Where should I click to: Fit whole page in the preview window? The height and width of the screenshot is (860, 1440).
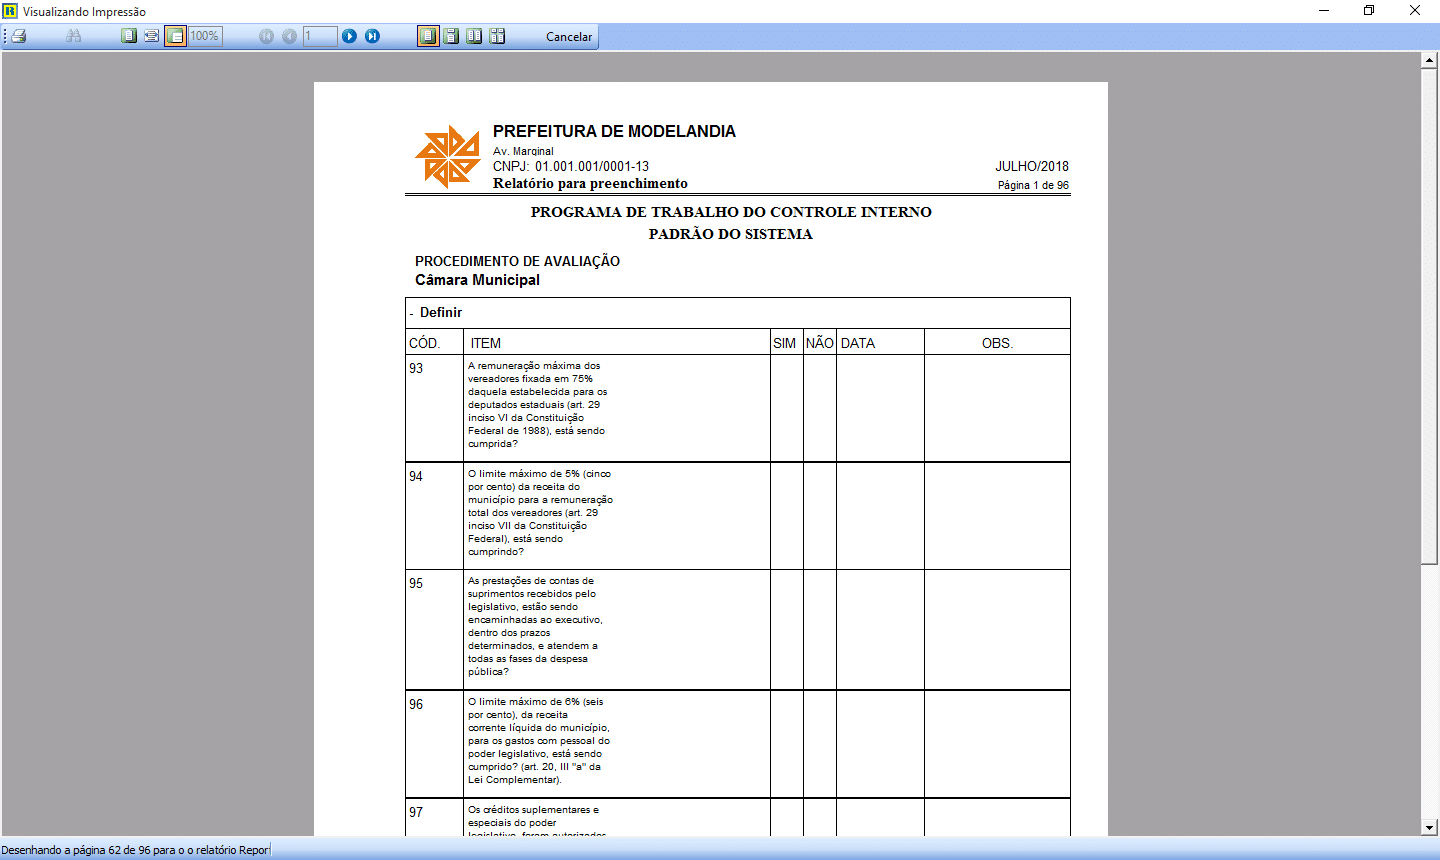click(x=129, y=36)
